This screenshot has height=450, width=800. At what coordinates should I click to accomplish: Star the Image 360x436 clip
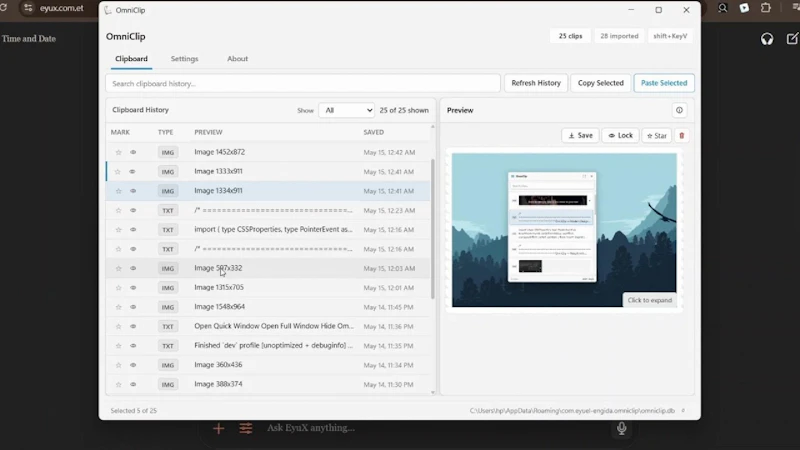click(x=118, y=365)
